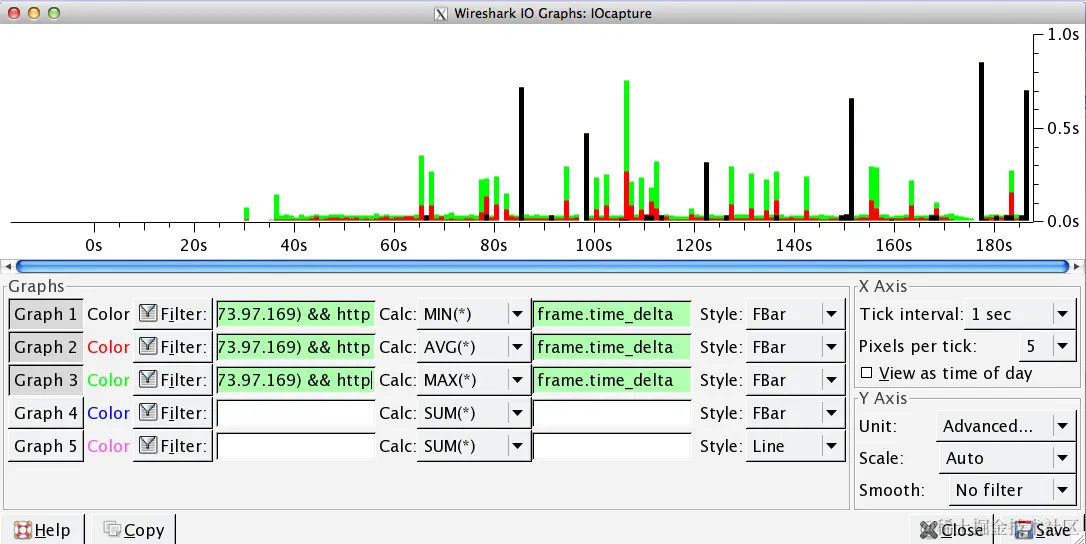Open Smooth filter dropdown

pyautogui.click(x=1012, y=490)
